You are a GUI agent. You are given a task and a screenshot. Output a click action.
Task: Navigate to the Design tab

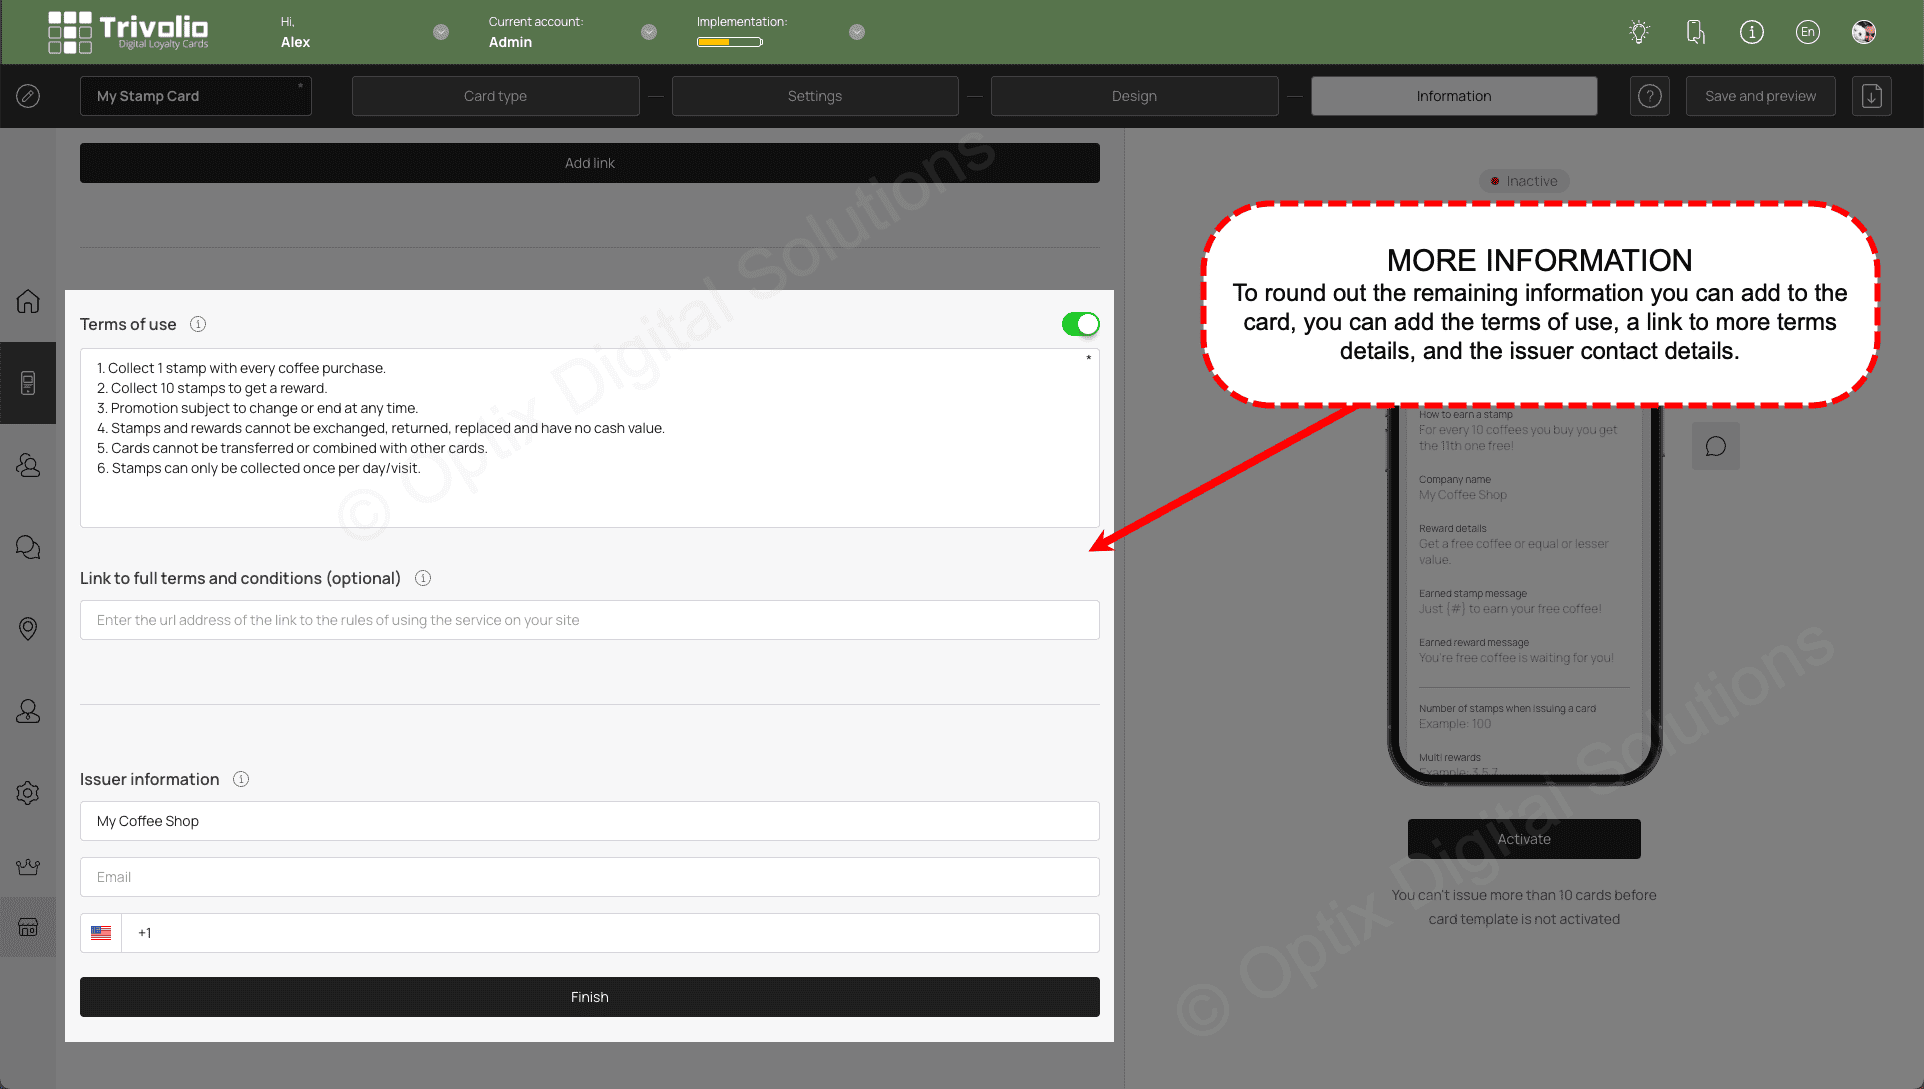[x=1132, y=94]
